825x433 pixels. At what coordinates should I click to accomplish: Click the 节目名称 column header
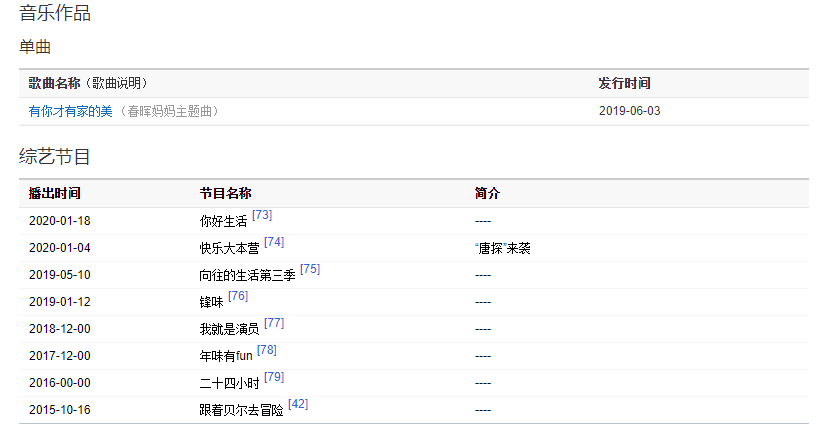[x=225, y=193]
